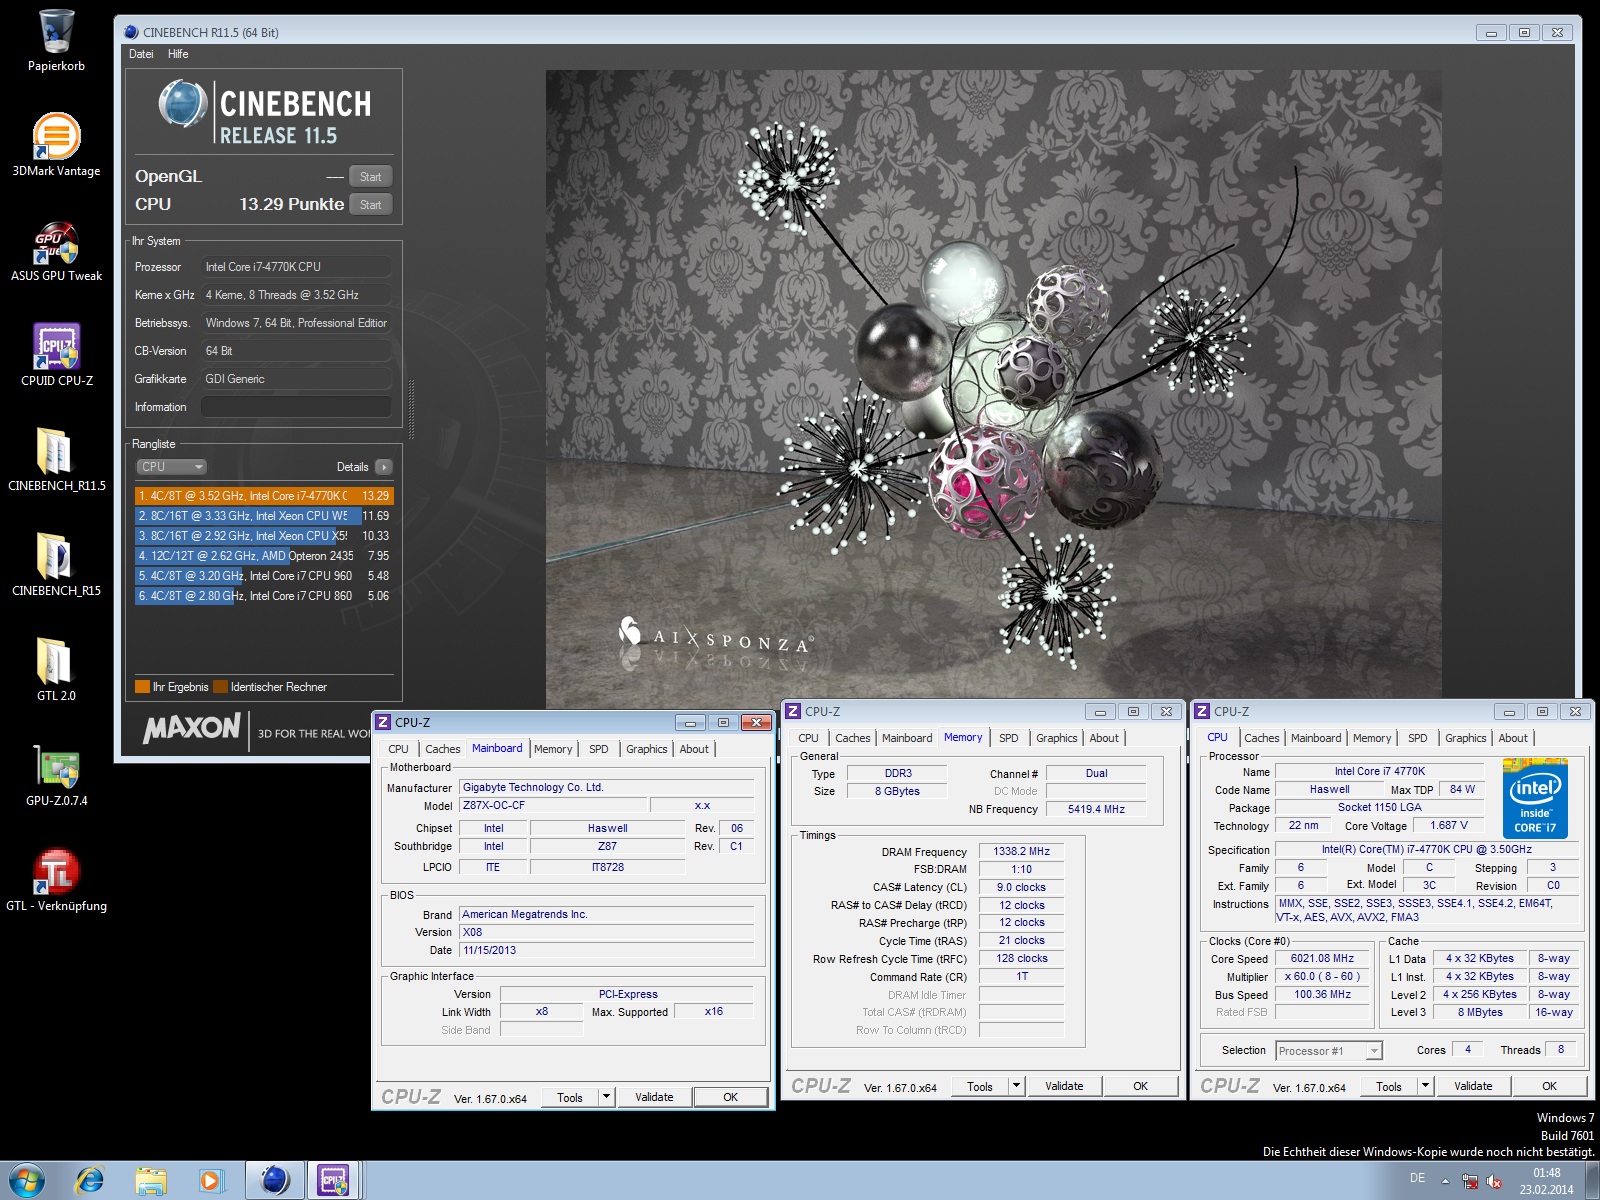1600x1200 pixels.
Task: Click the Cinebench globe logo
Action: pos(182,104)
